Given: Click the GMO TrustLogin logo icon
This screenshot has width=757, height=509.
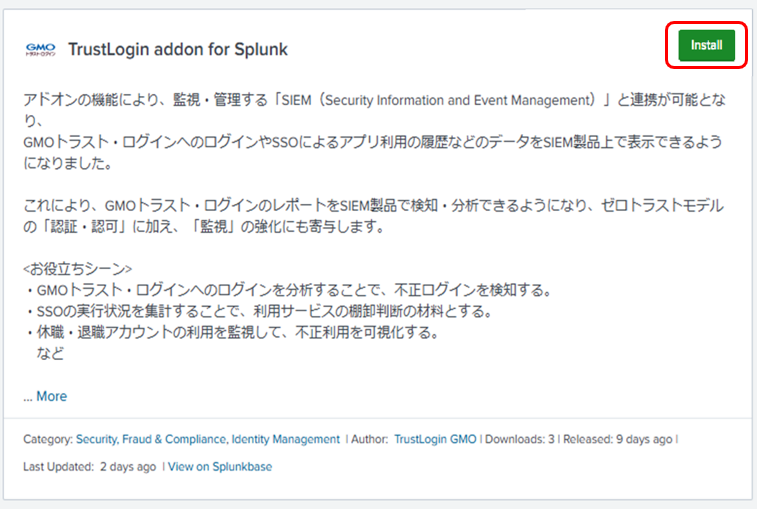Looking at the screenshot, I should (x=41, y=49).
